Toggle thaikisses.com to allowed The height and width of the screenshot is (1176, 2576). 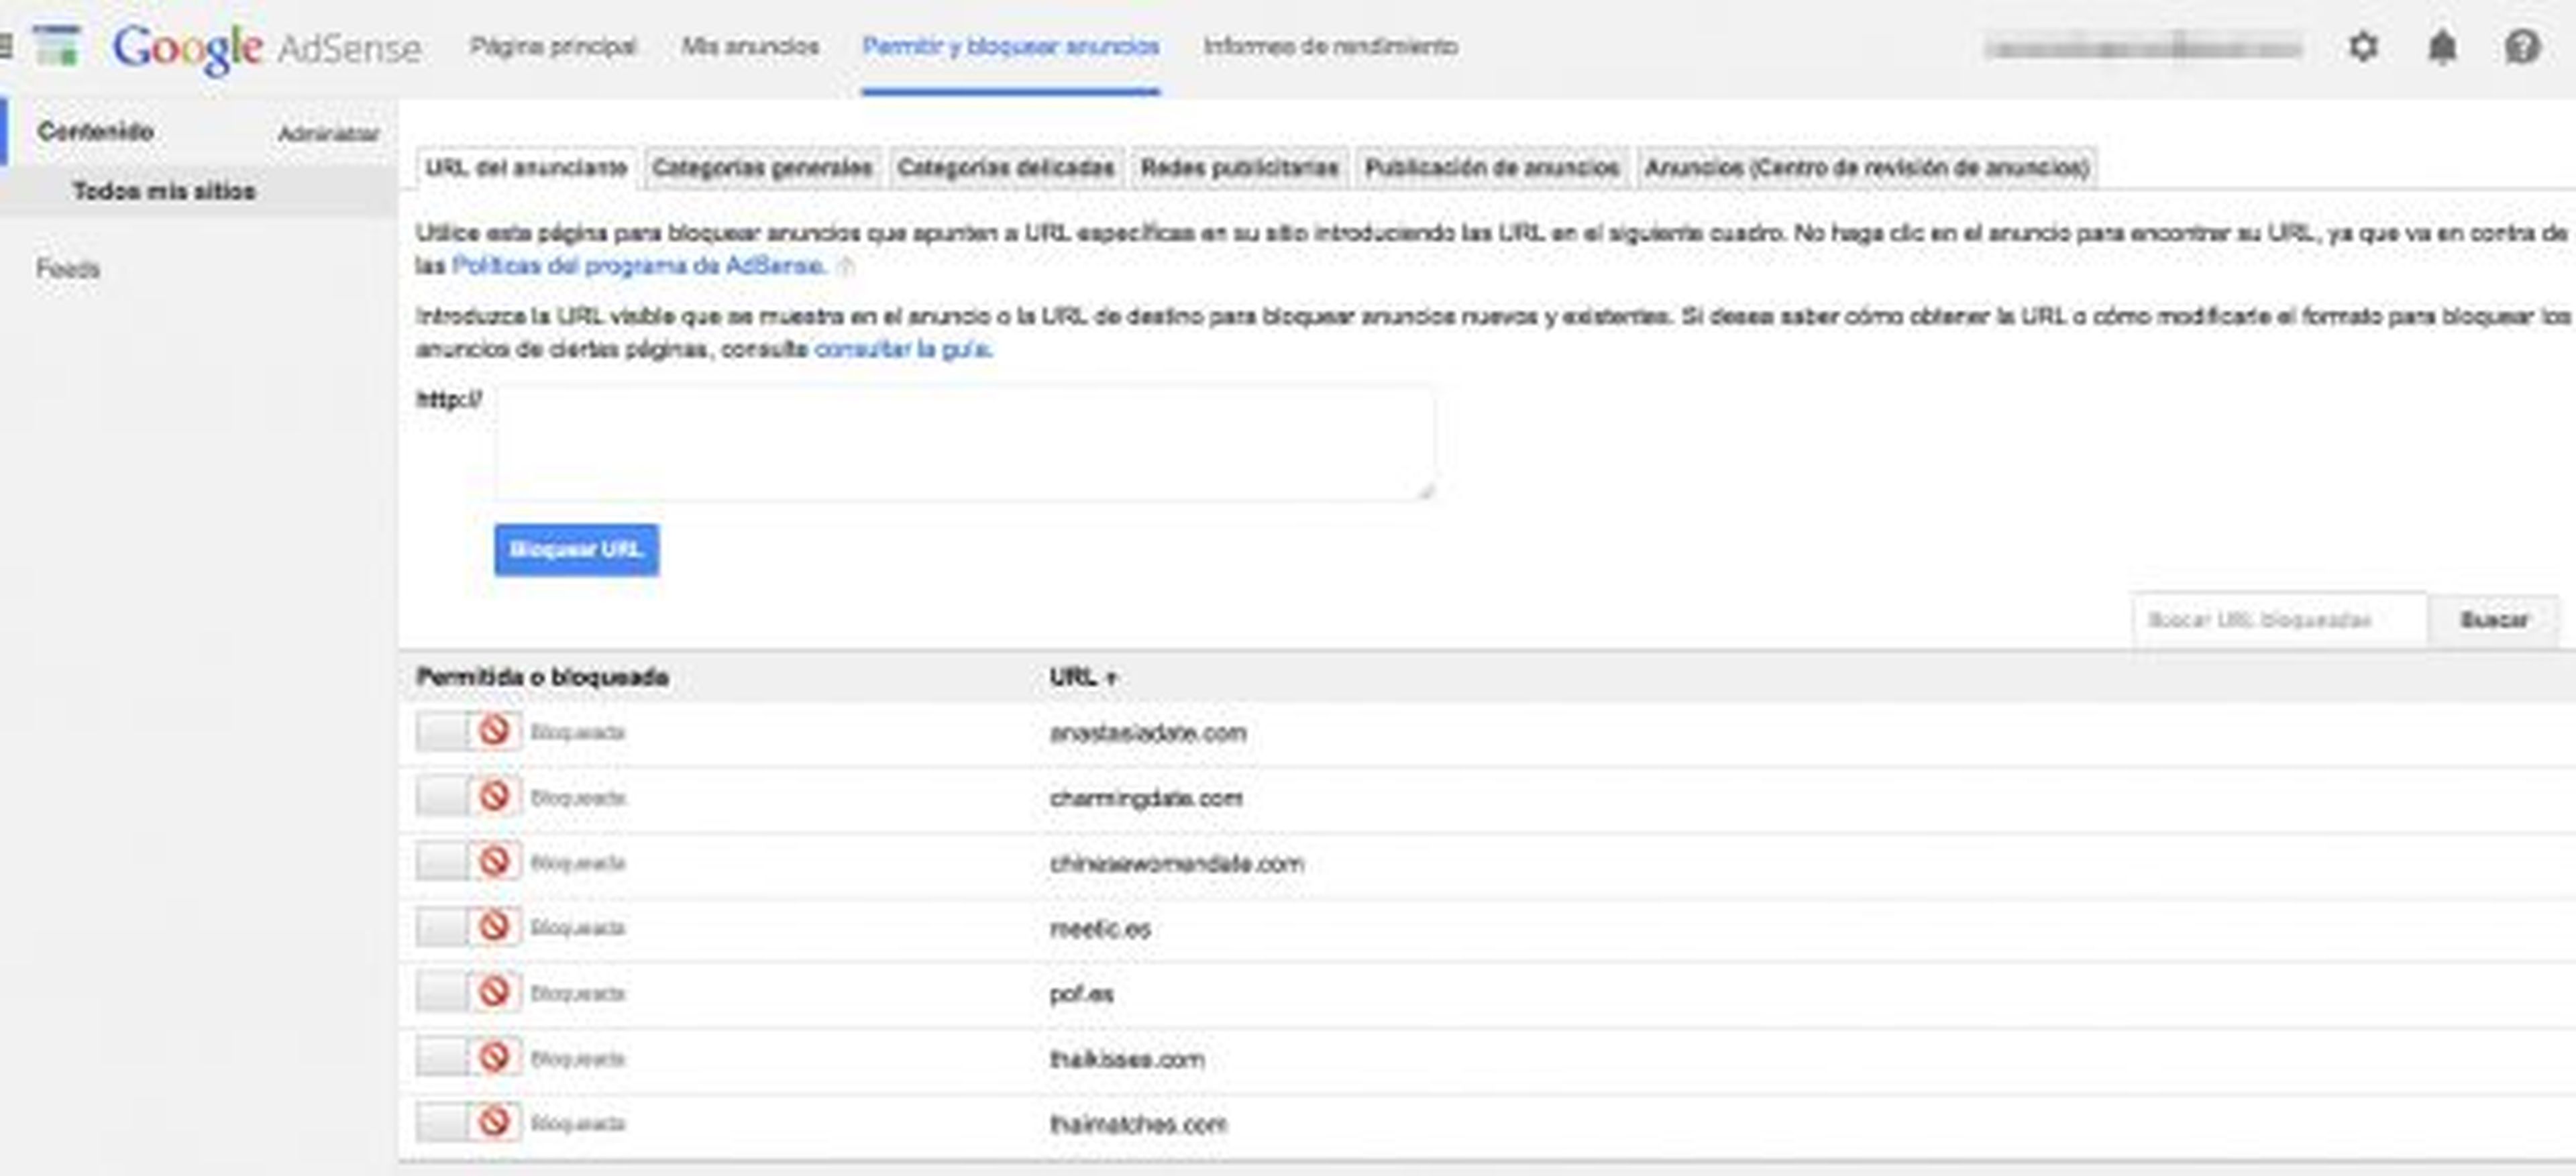click(442, 1057)
